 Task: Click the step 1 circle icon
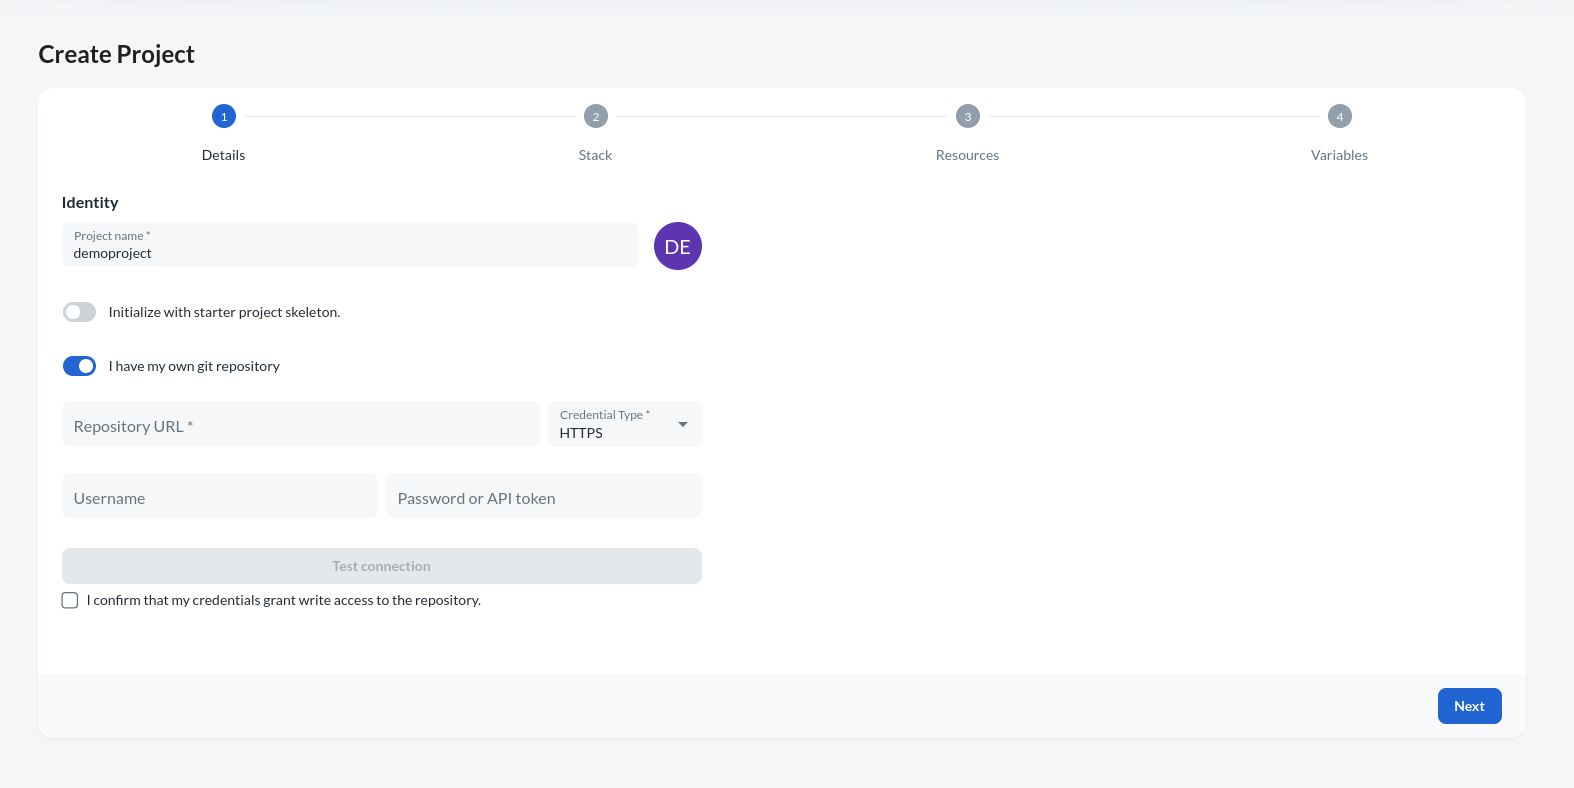[223, 117]
